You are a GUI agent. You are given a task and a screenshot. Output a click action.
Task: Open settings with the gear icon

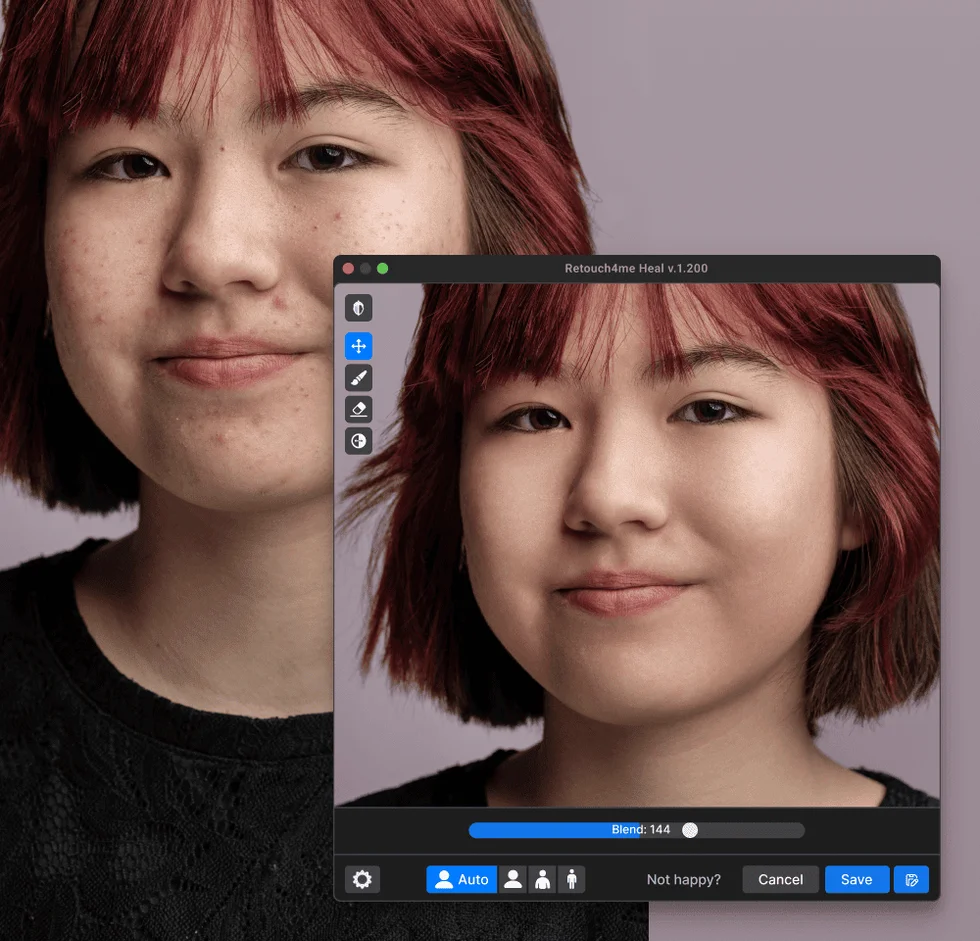coord(362,880)
